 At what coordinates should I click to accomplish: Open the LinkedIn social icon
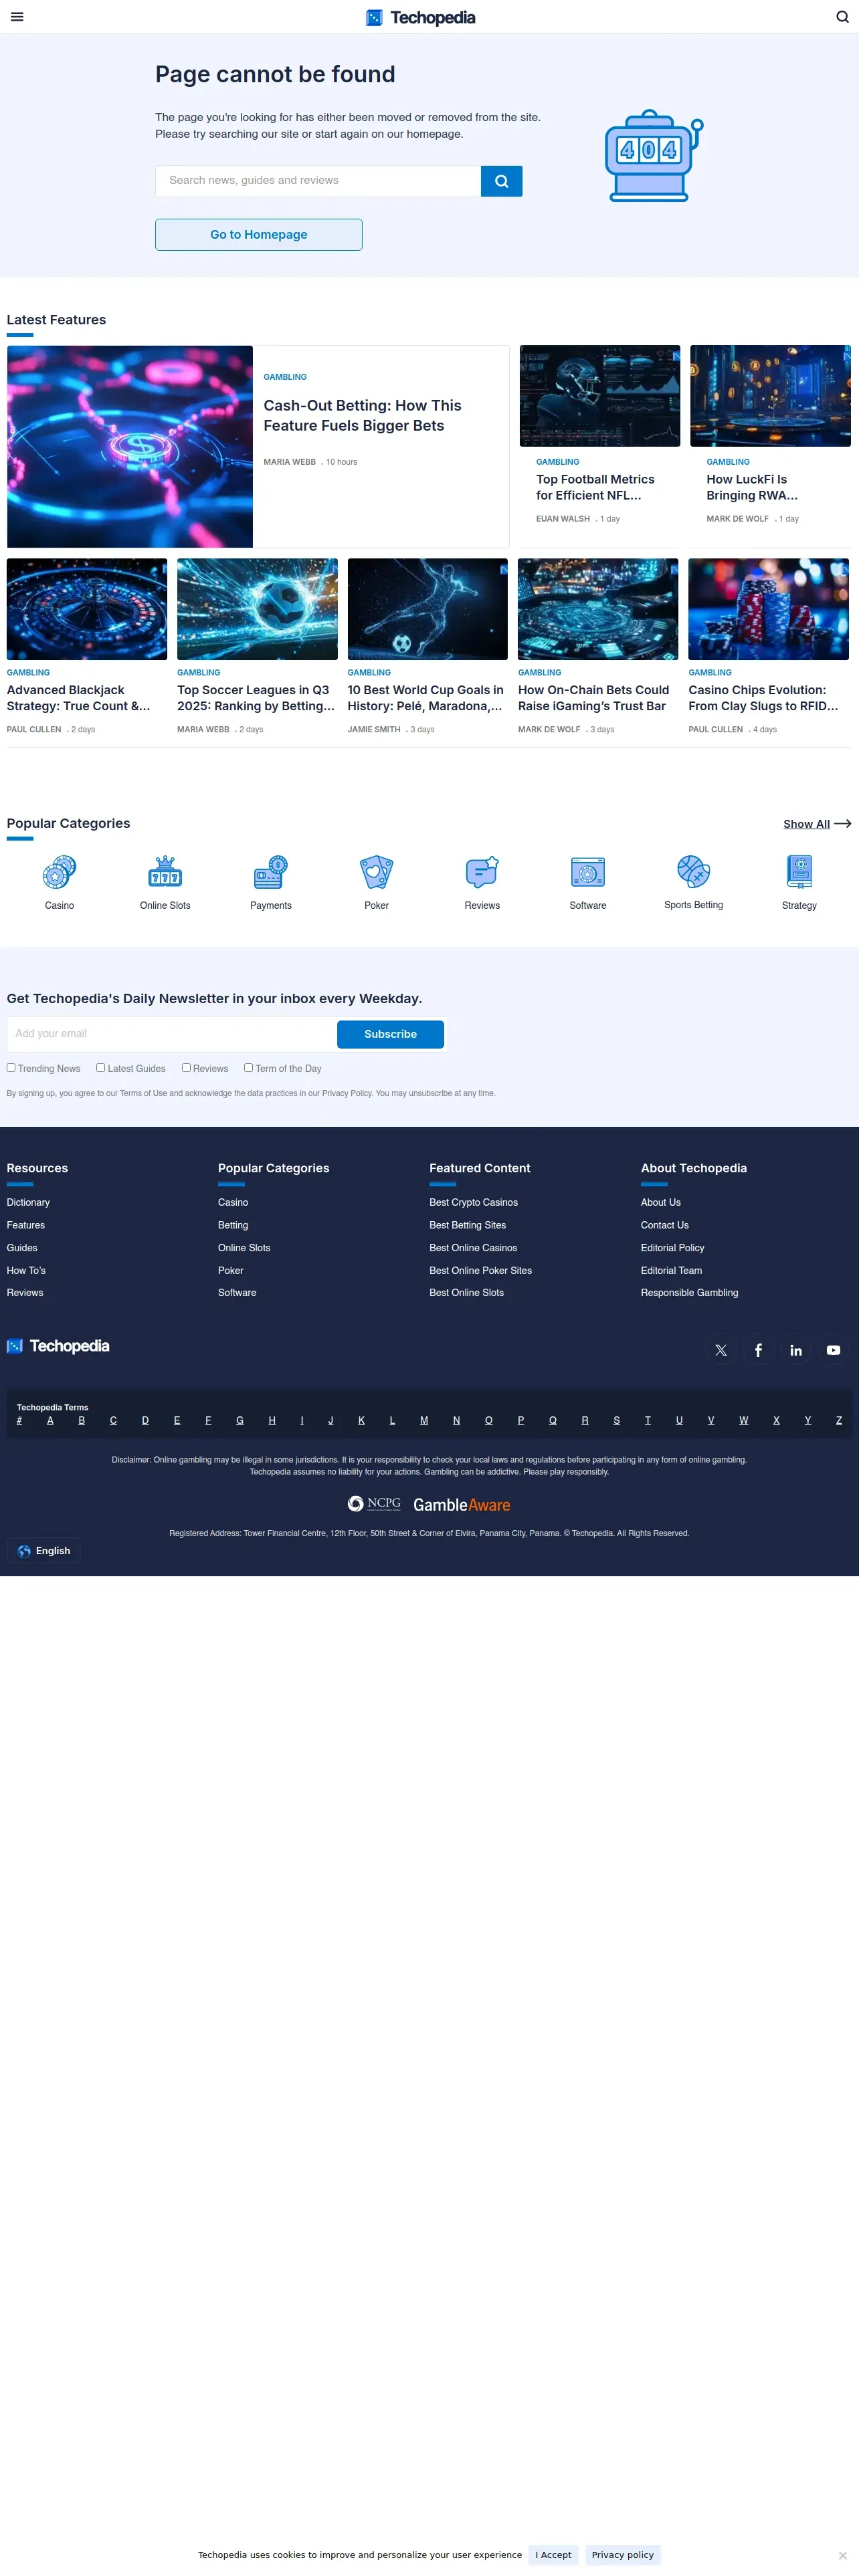[796, 1350]
